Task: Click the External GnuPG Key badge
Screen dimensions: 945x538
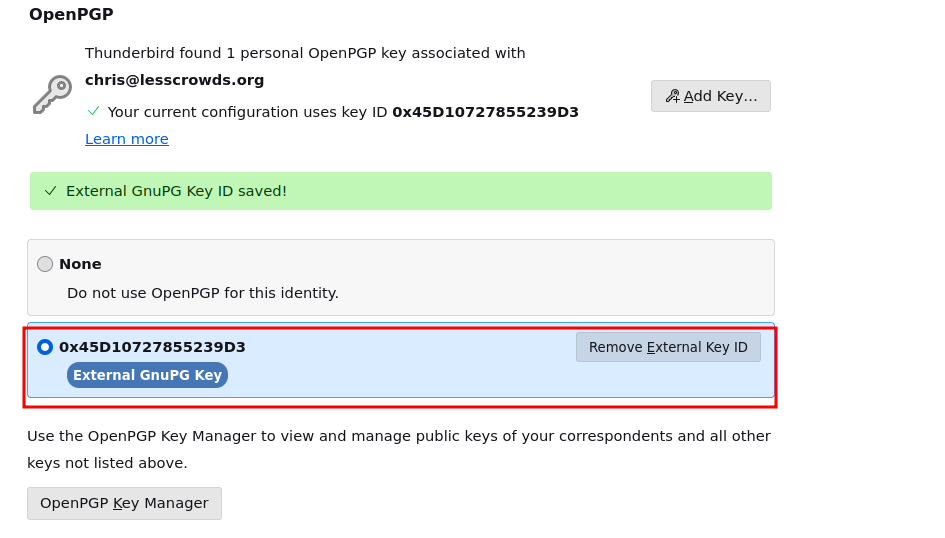Action: [x=147, y=375]
